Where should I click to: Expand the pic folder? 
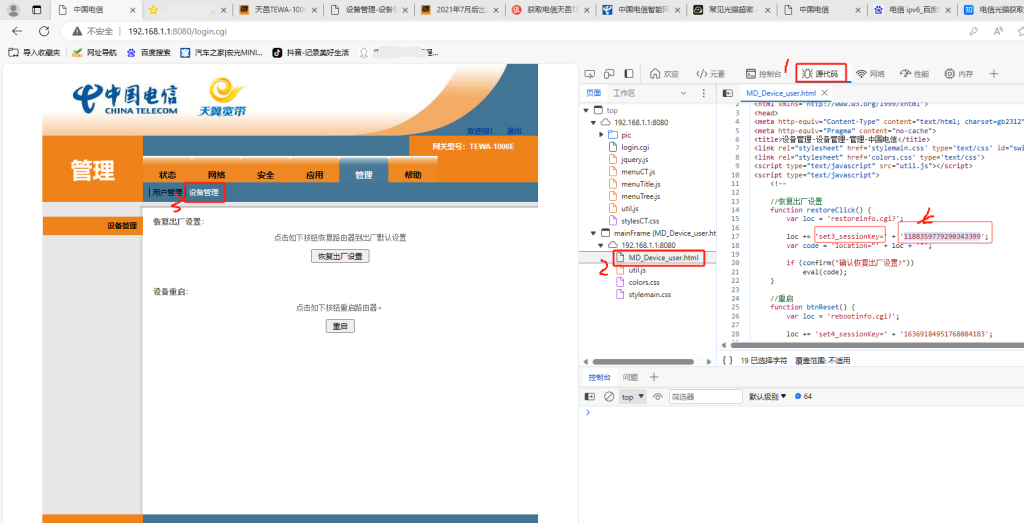tap(601, 135)
